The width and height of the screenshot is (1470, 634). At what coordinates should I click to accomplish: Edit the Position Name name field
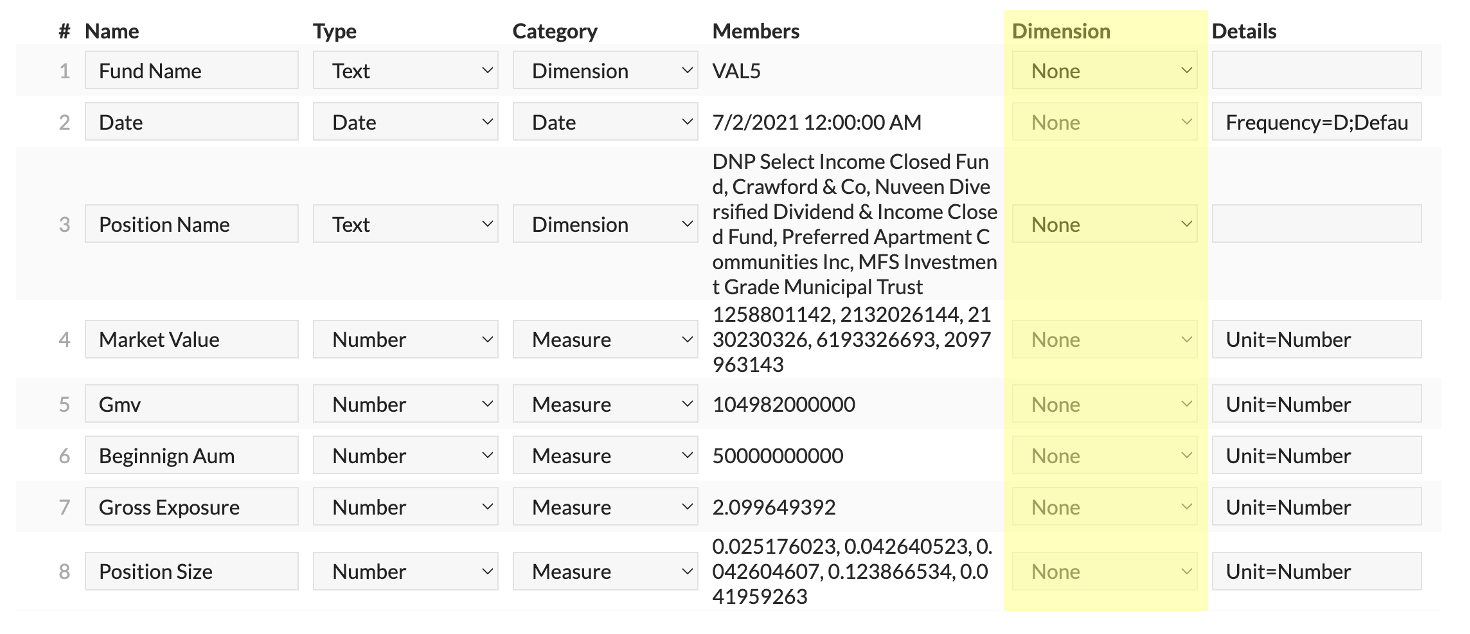[x=192, y=224]
